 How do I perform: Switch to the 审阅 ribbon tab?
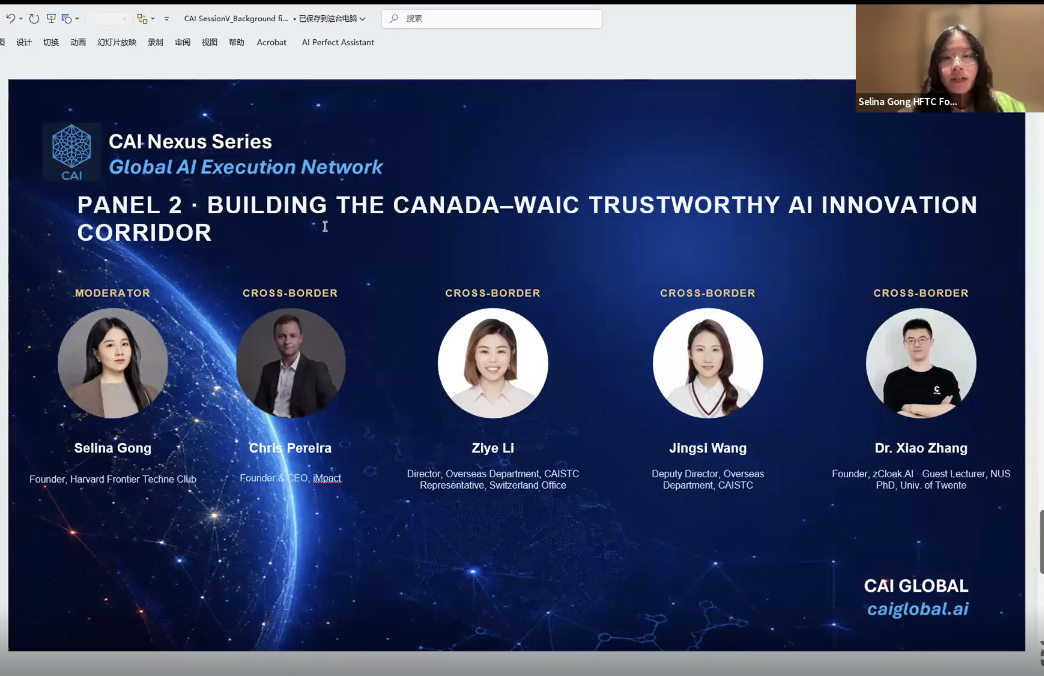pyautogui.click(x=182, y=42)
